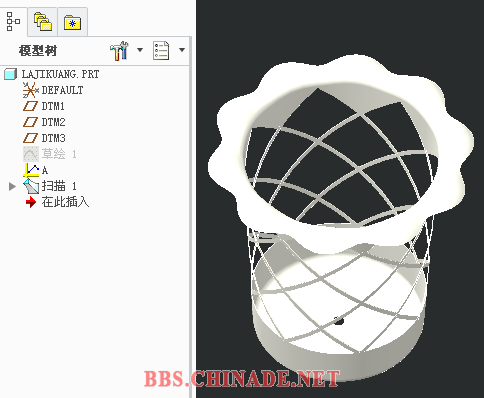Open the Favorites folder tab
The width and height of the screenshot is (484, 398).
[73, 23]
